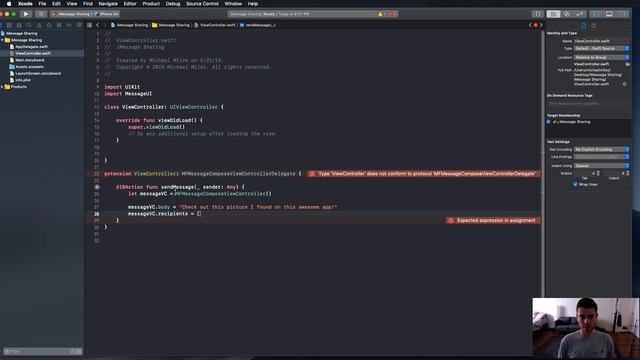Switch to the Version editor
The image size is (640, 360).
pyautogui.click(x=580, y=14)
